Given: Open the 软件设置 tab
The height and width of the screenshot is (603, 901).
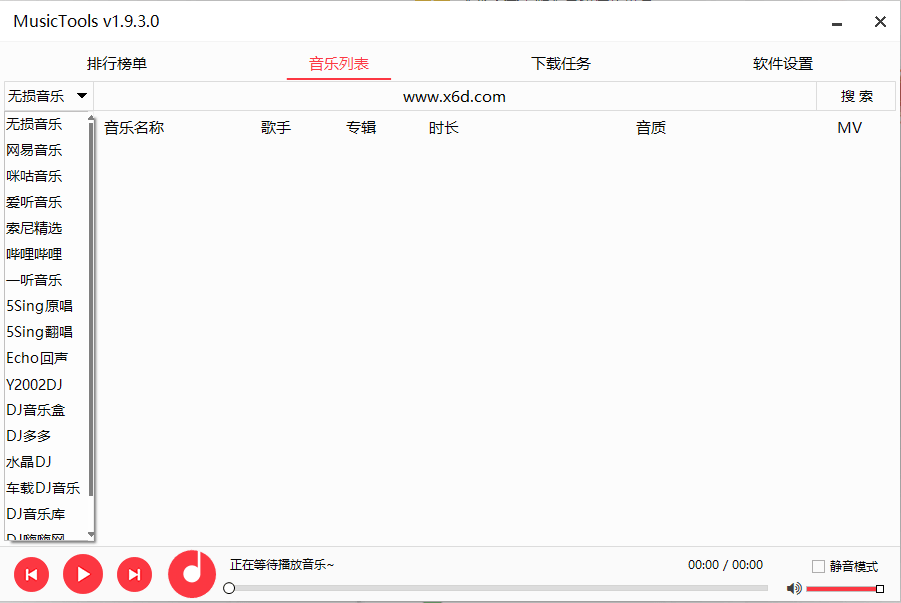Looking at the screenshot, I should coord(783,62).
